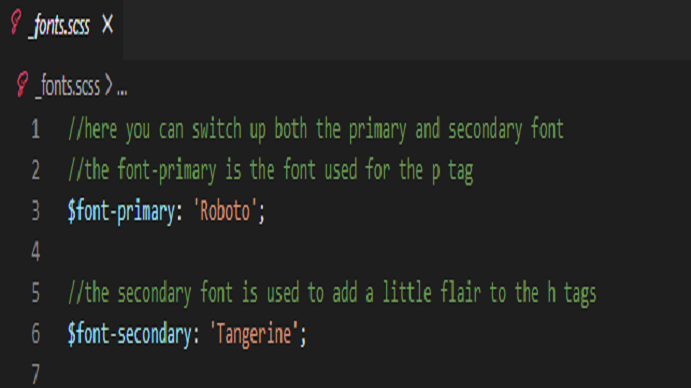691x388 pixels.
Task: Place cursor on empty line 4
Action: (353, 252)
